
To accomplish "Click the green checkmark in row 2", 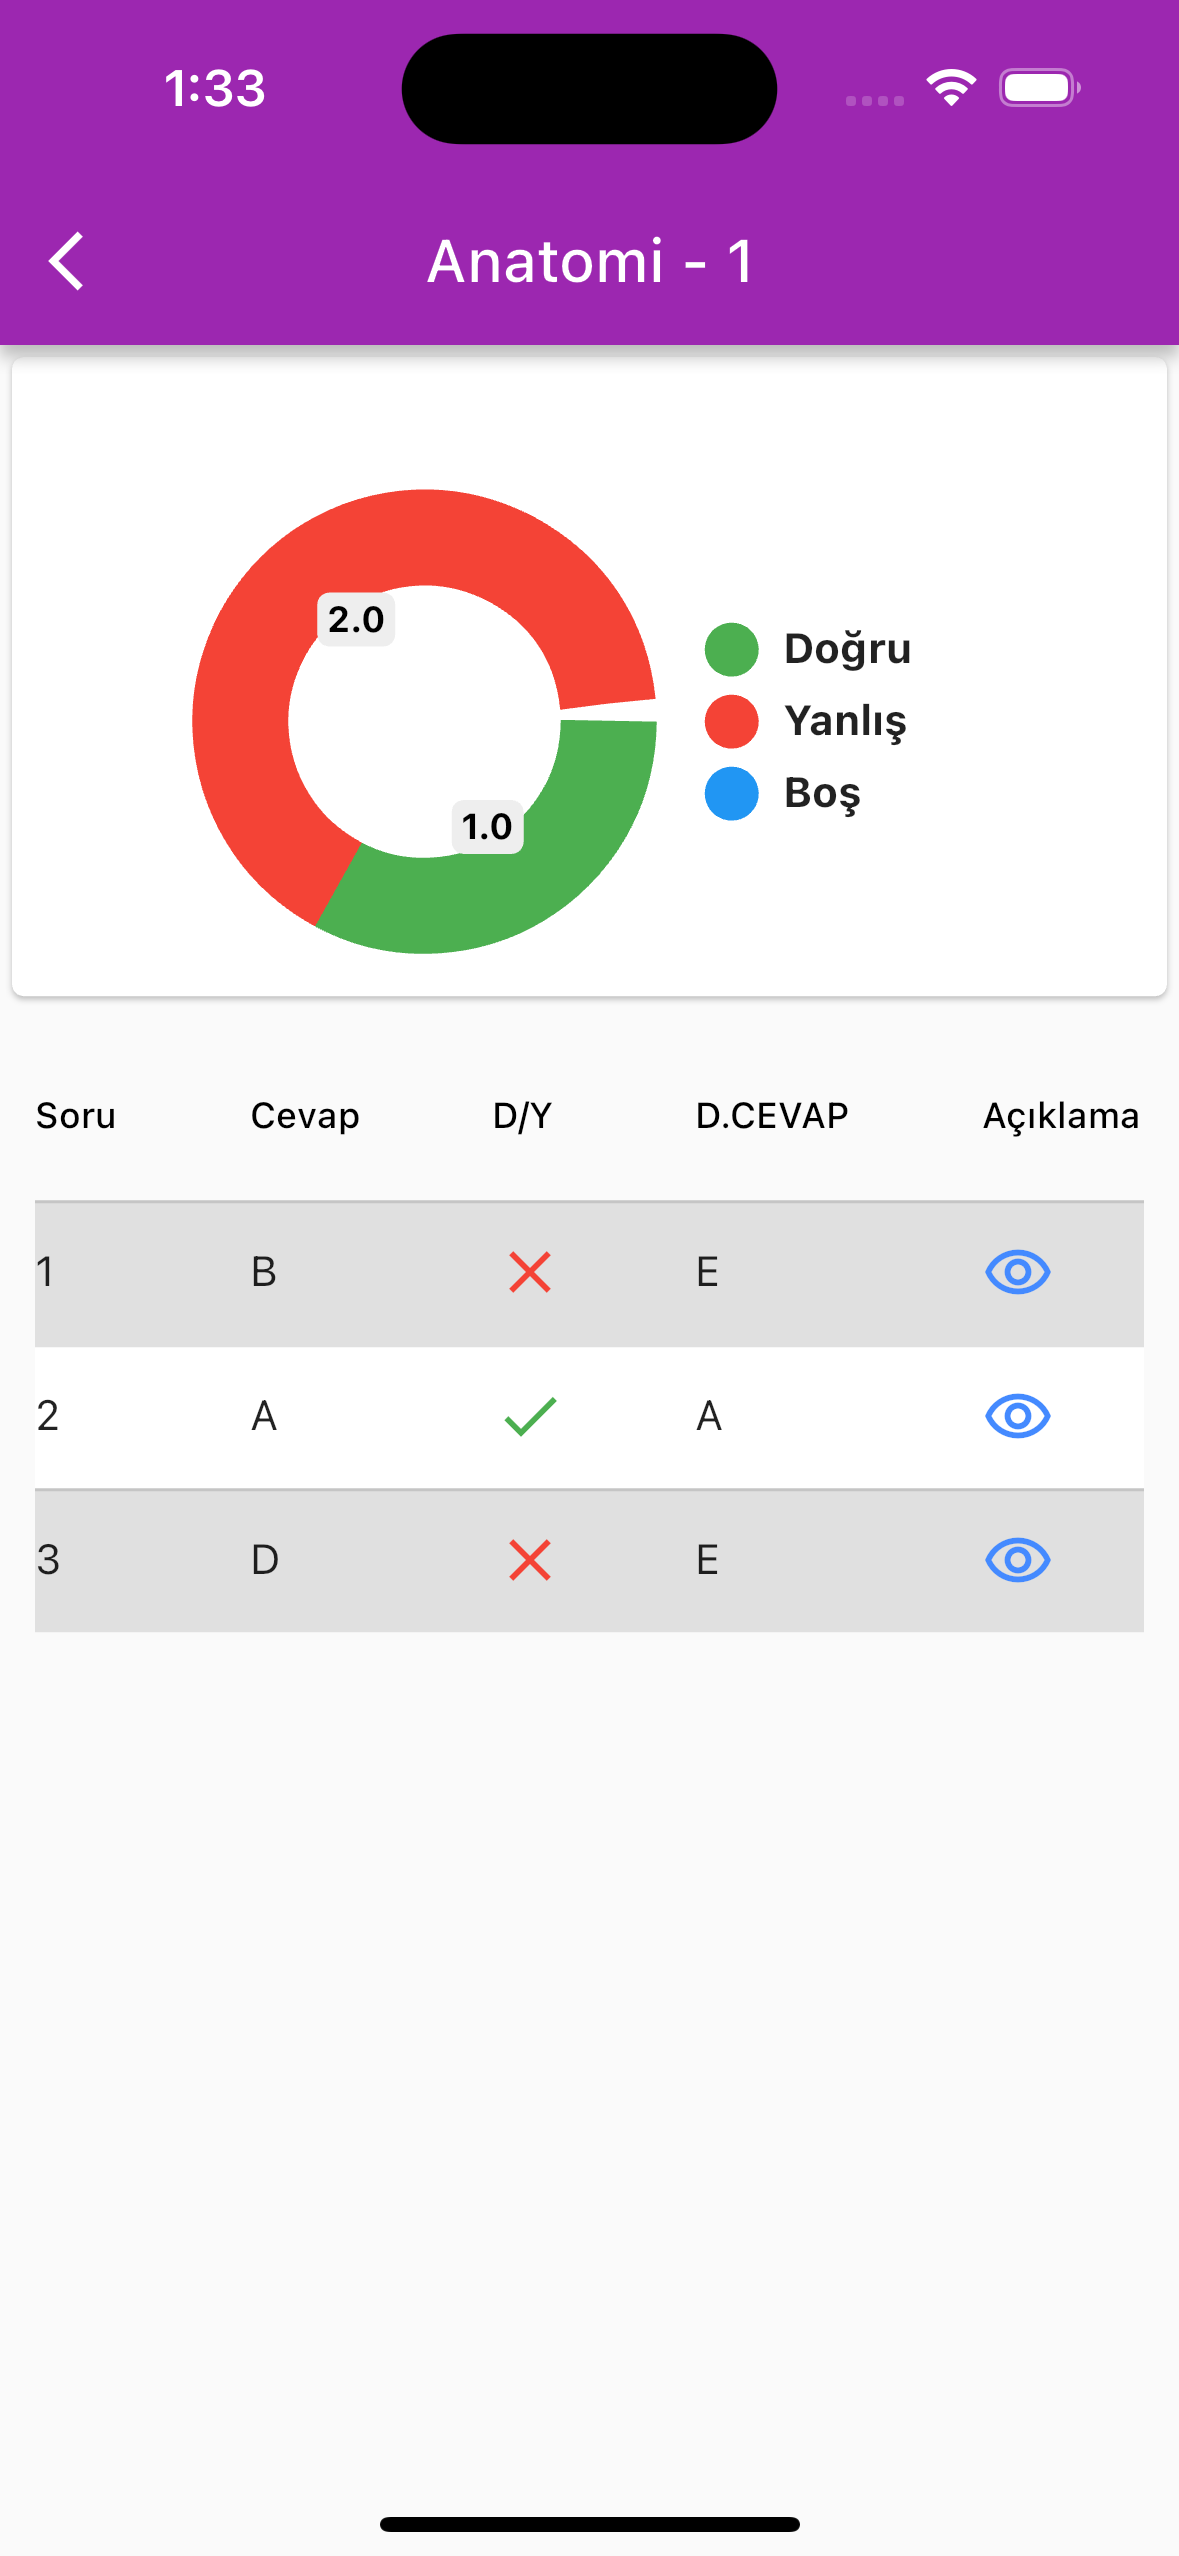I will point(530,1416).
